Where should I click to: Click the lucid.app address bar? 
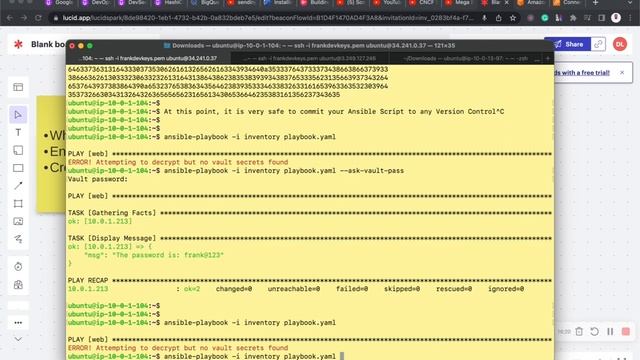point(267,18)
